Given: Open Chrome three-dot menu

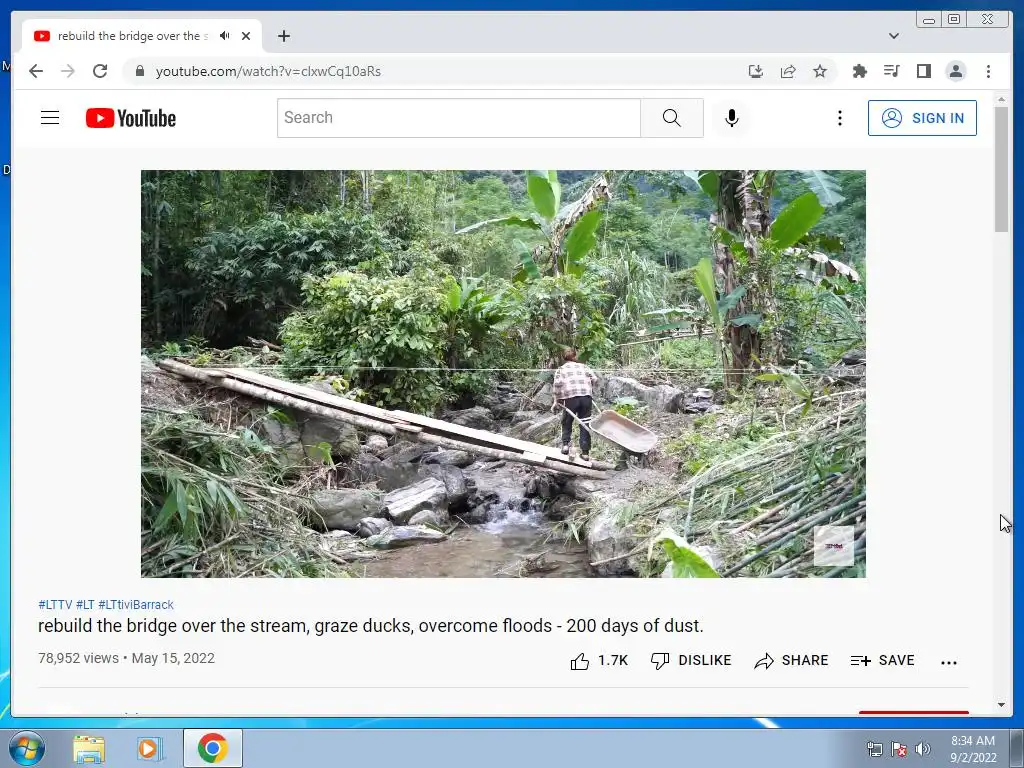Looking at the screenshot, I should (988, 71).
